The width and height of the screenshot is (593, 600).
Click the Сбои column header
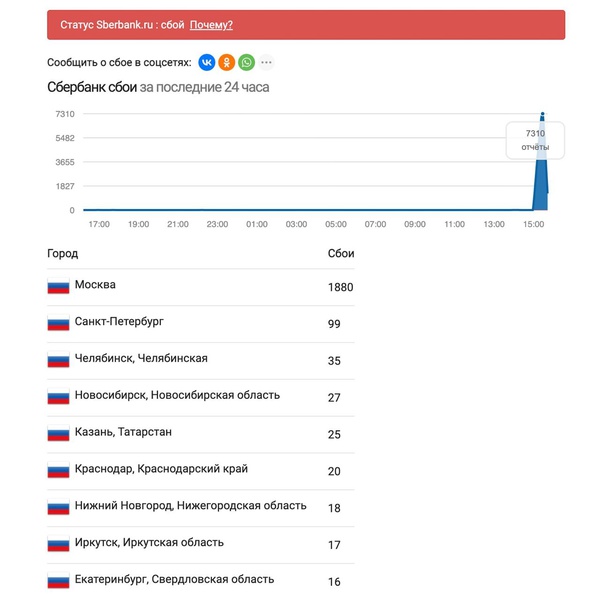pos(341,254)
